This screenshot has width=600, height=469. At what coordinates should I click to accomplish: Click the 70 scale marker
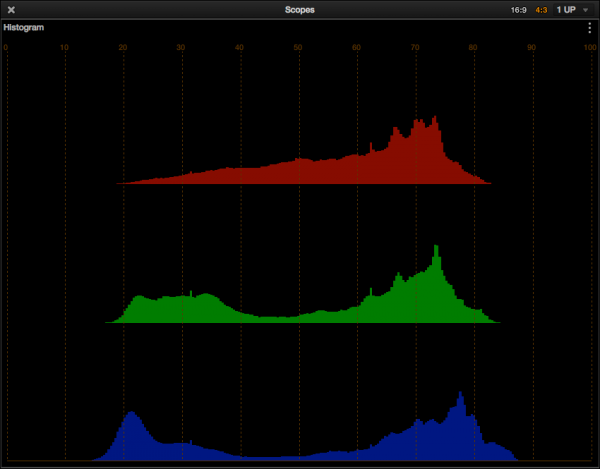pos(415,47)
